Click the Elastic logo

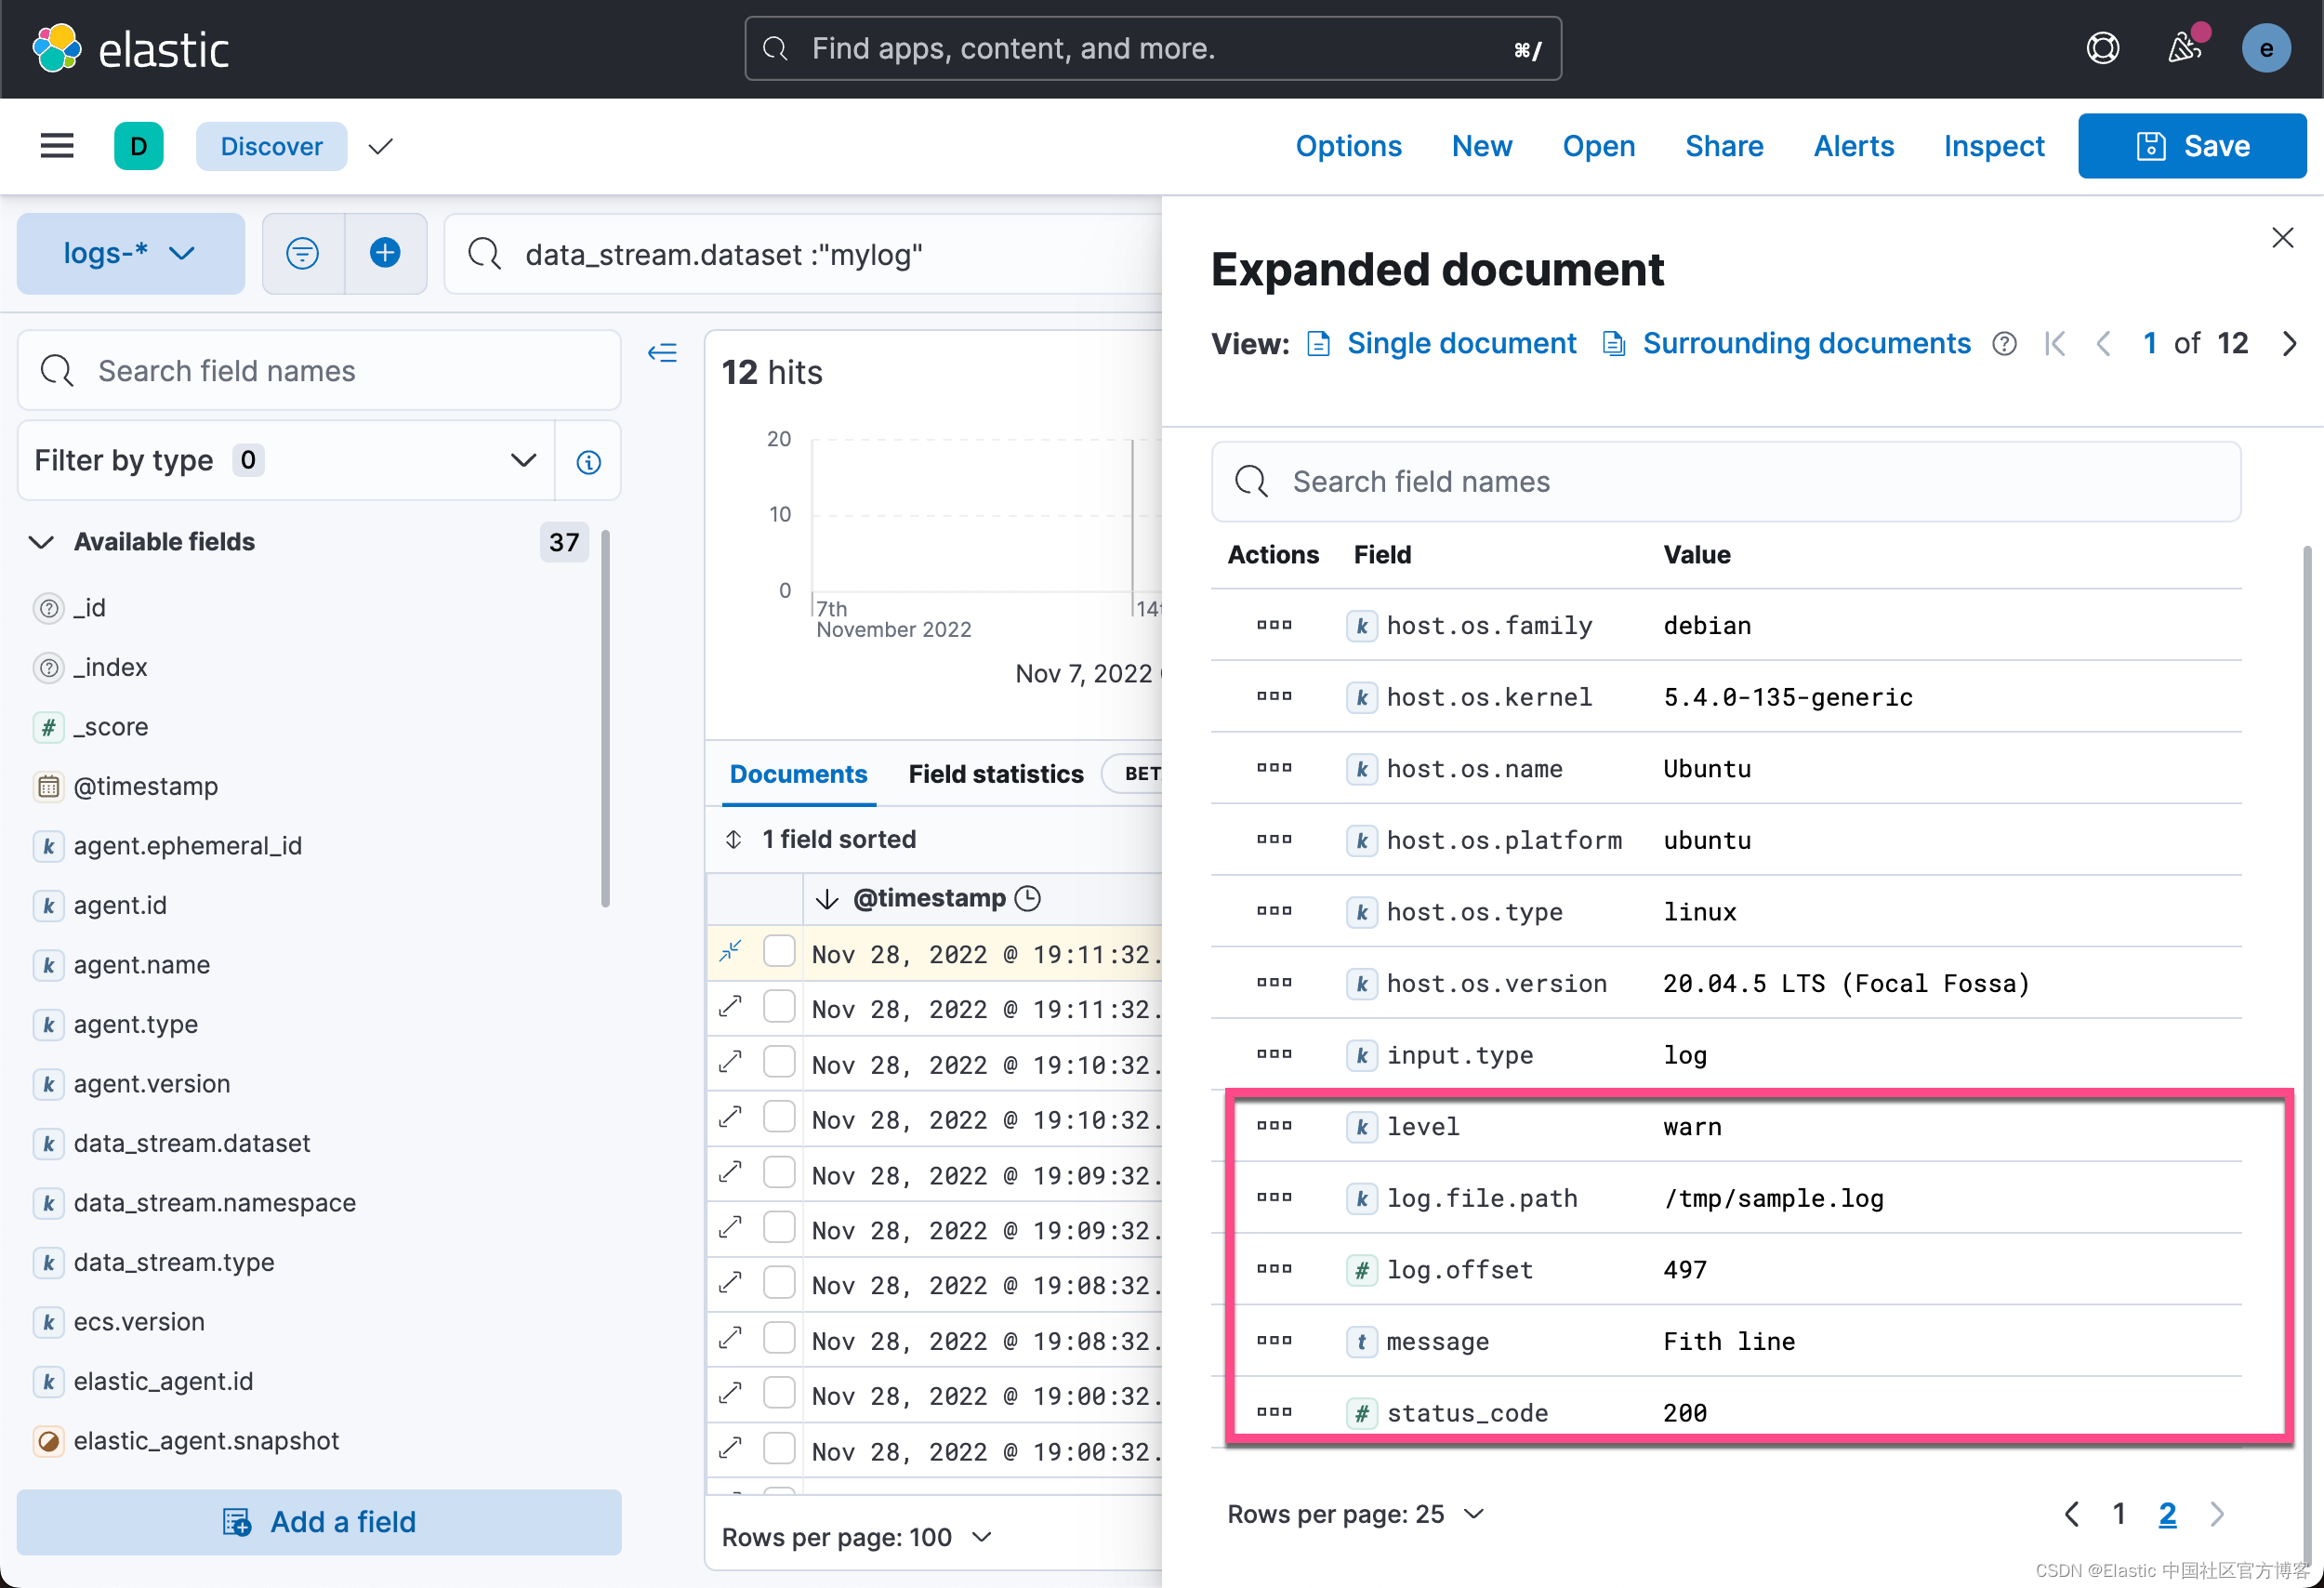(130, 48)
